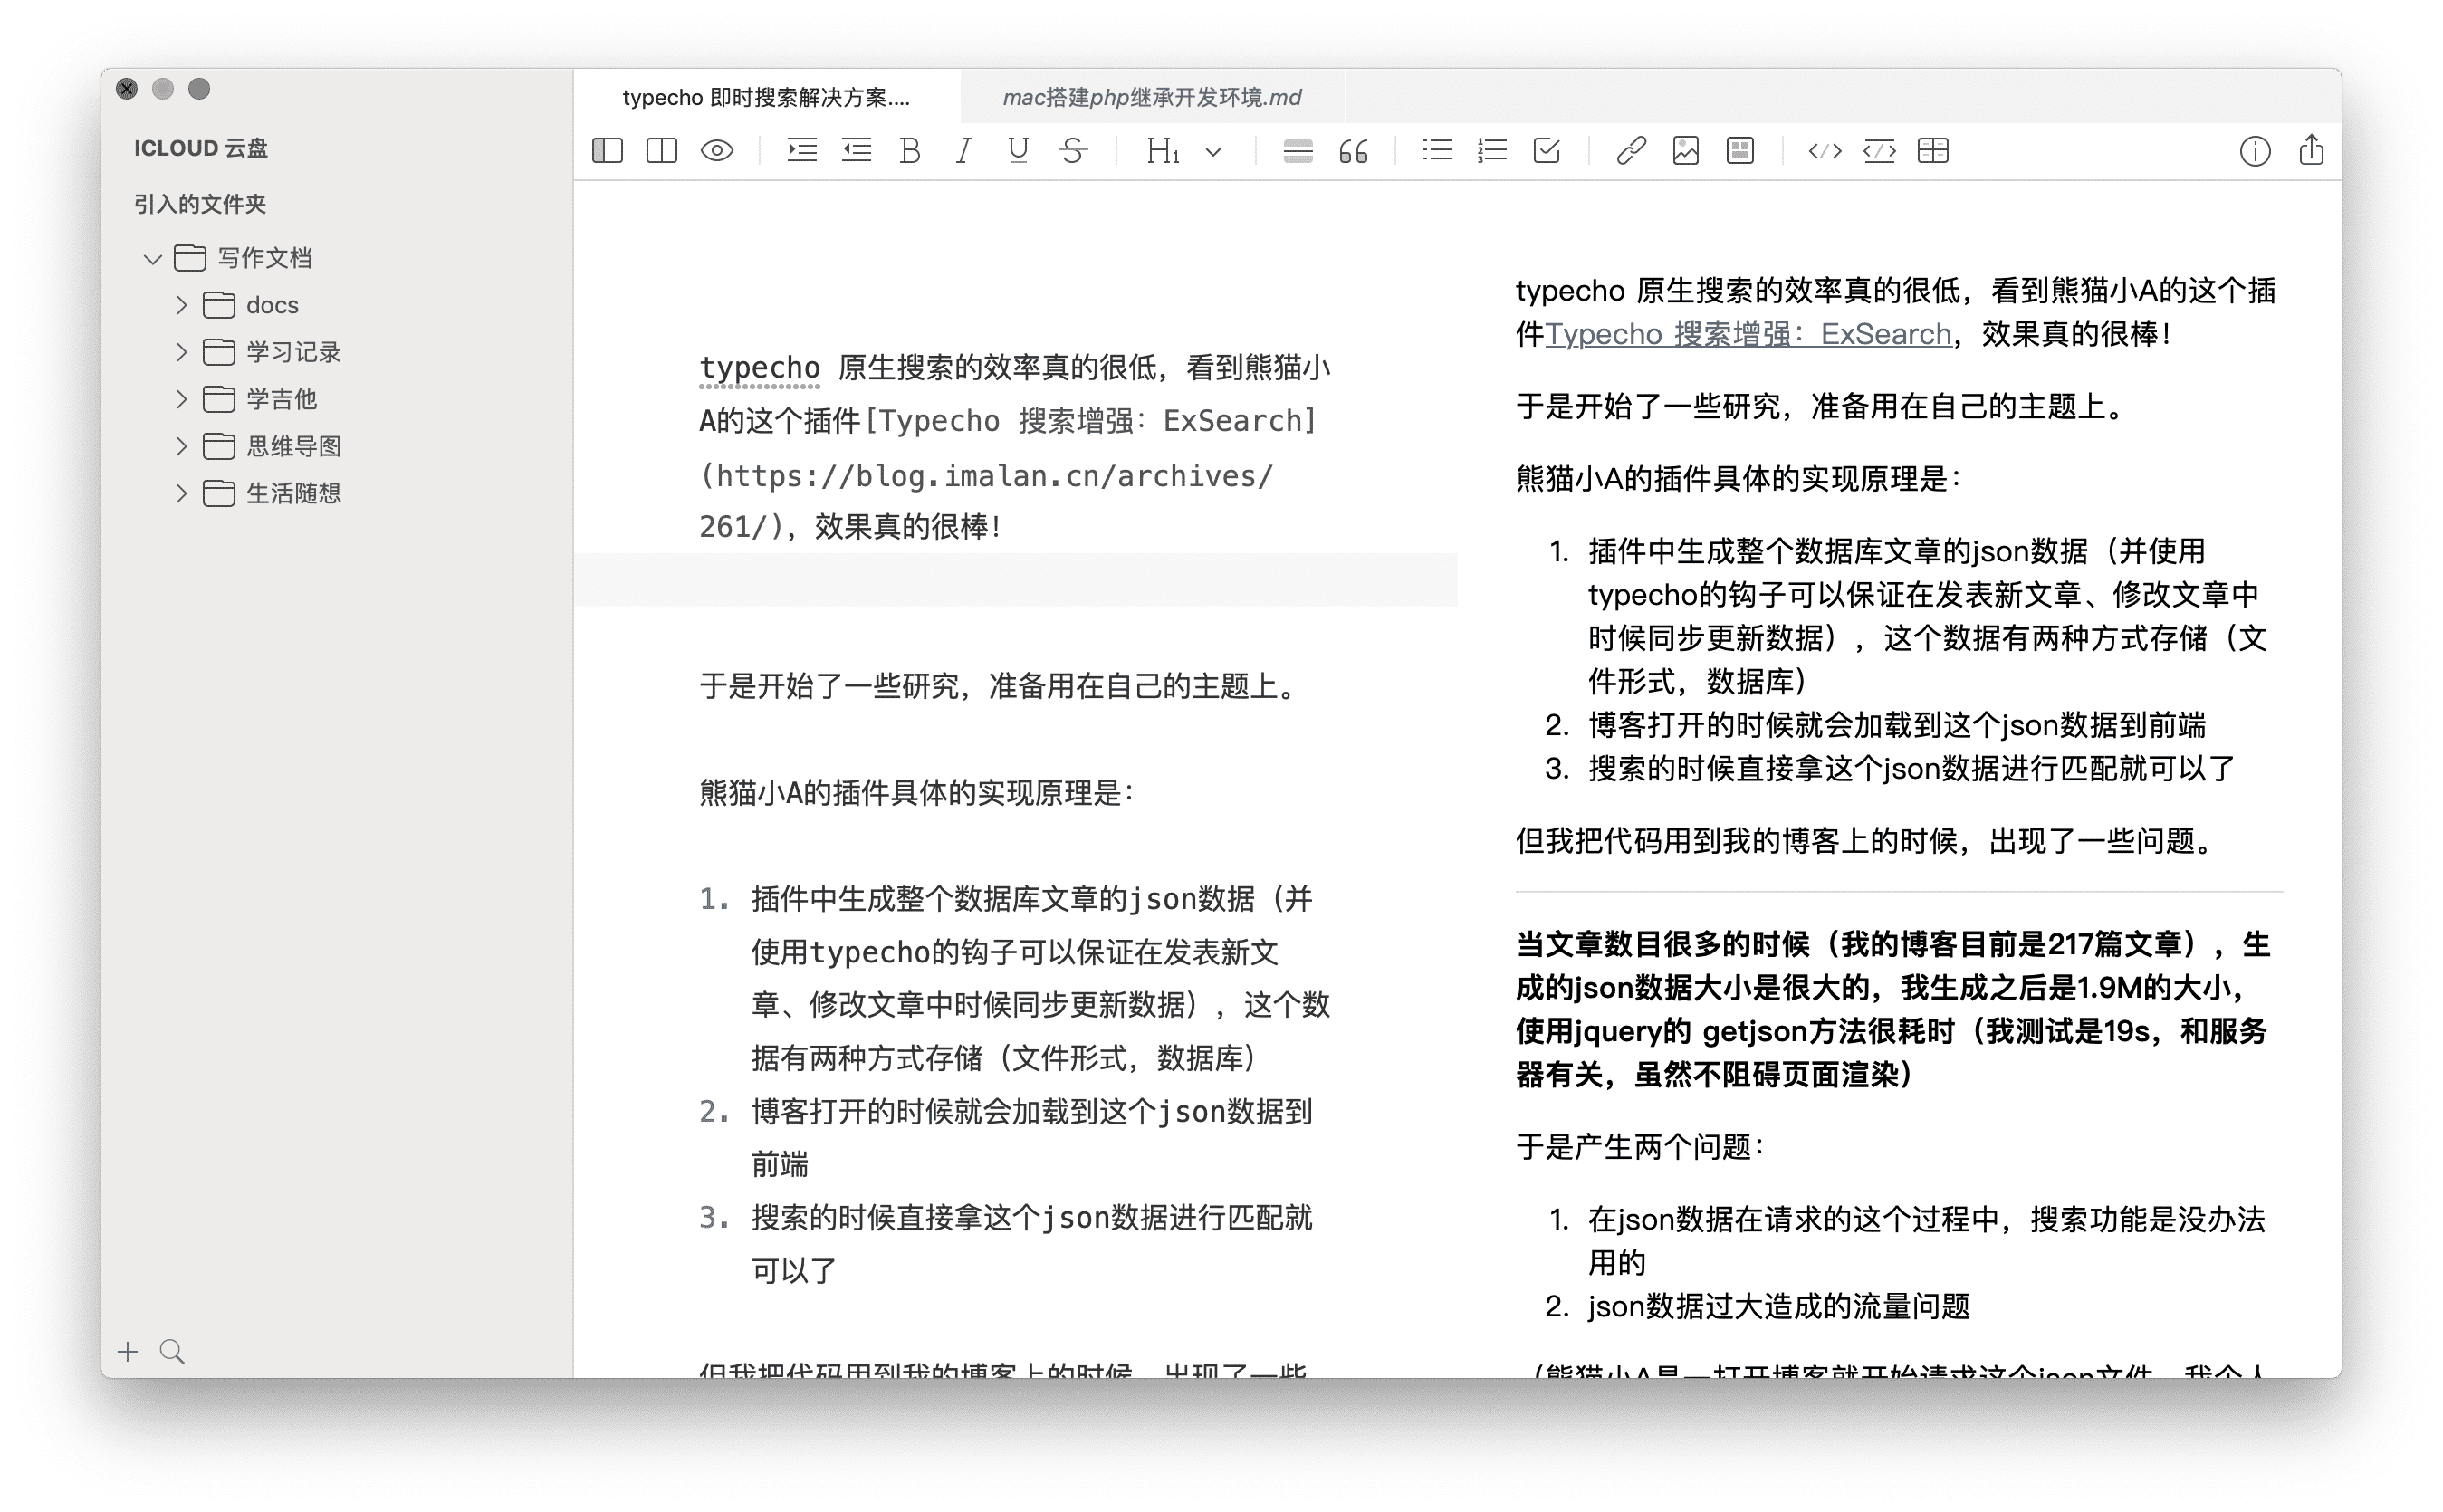Insert image
Viewport: 2443px width, 1512px height.
click(1685, 151)
